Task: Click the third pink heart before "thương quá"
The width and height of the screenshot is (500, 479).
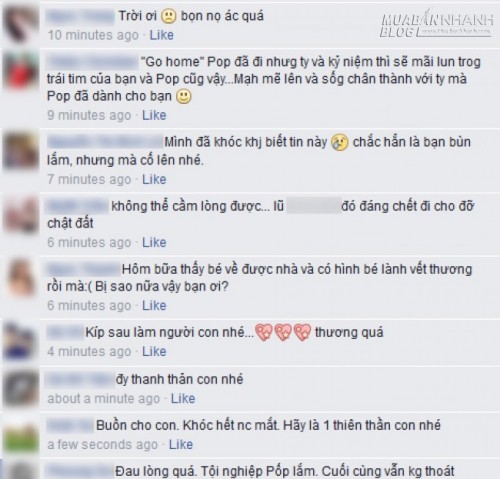Action: (303, 333)
